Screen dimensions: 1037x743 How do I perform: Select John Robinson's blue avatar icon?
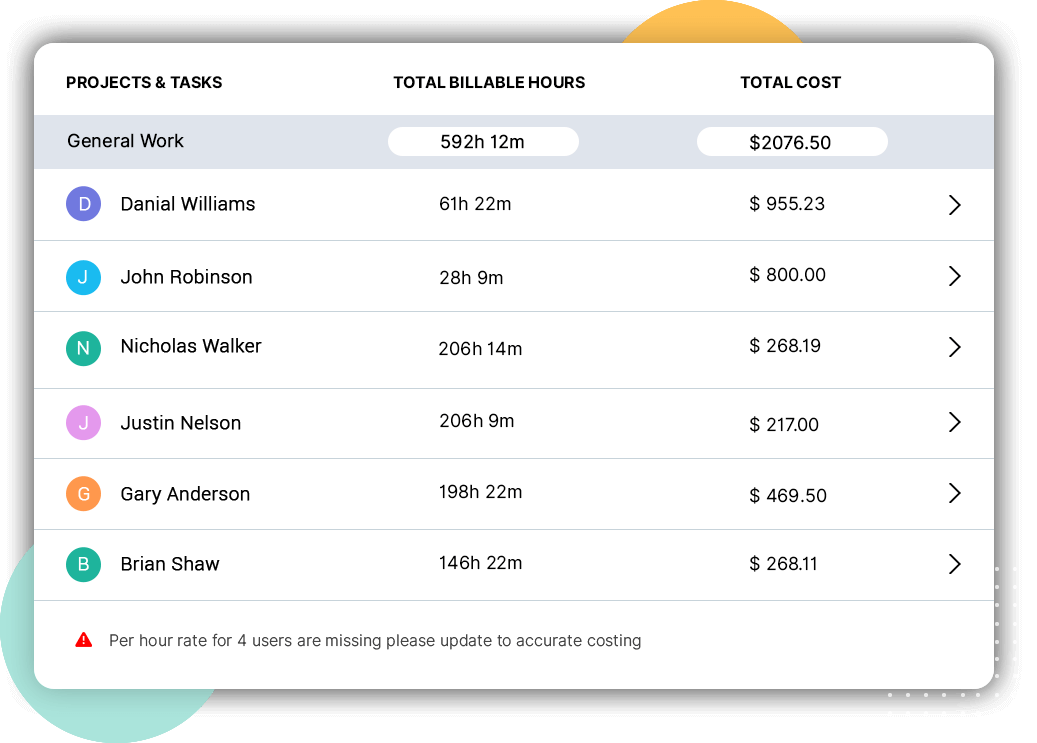(83, 277)
